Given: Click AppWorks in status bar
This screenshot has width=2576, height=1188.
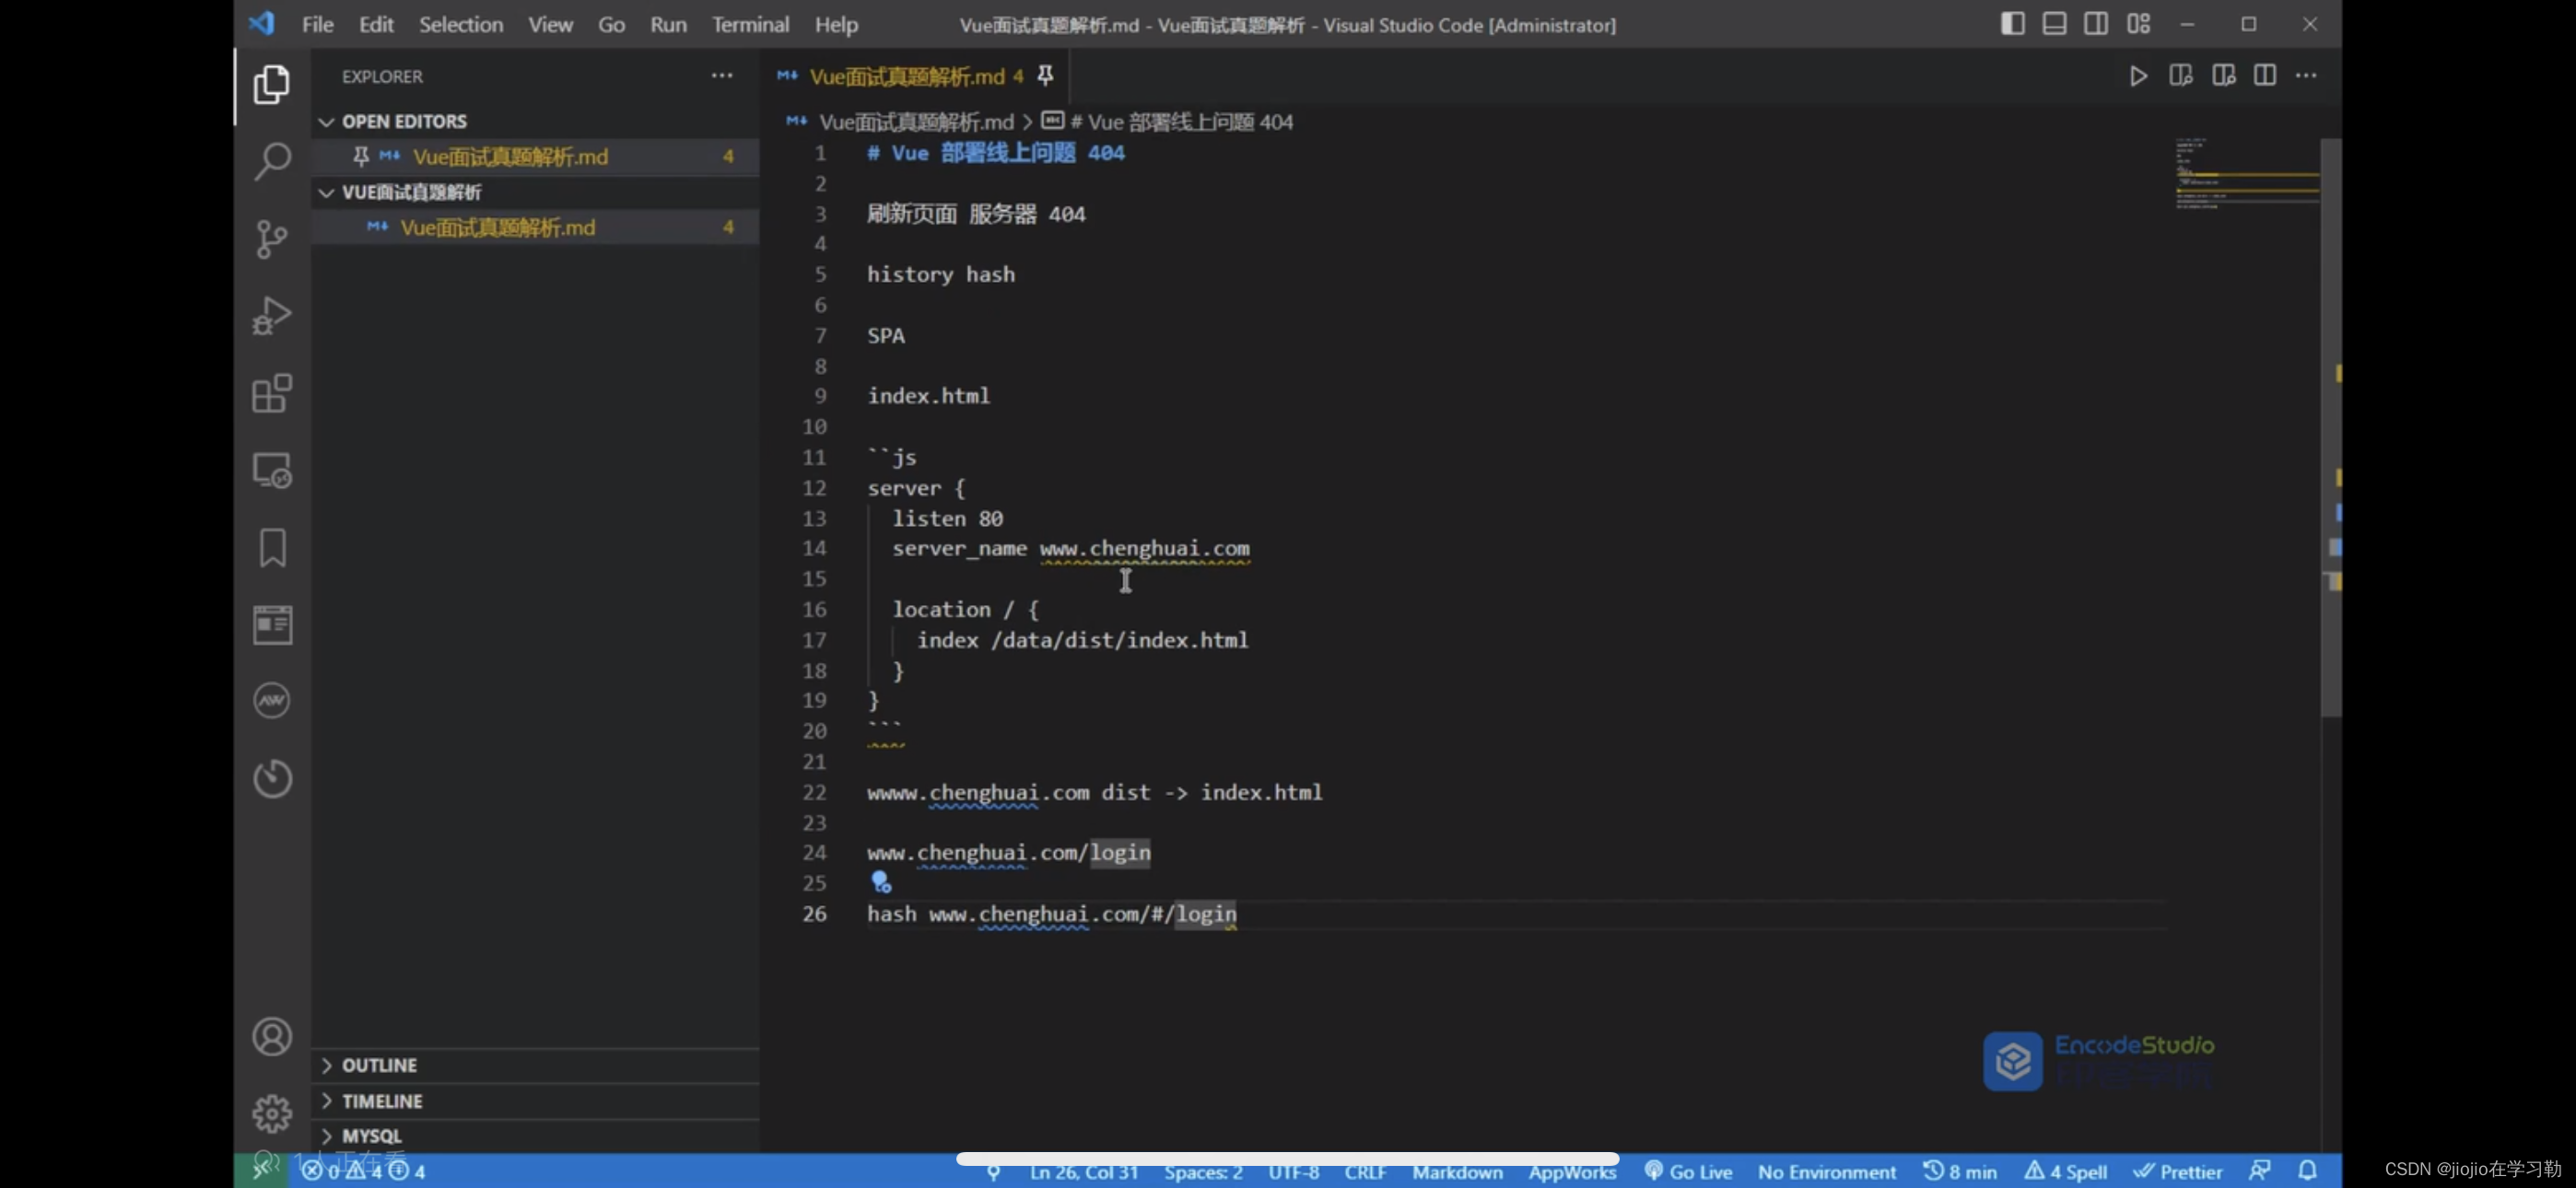Looking at the screenshot, I should (1572, 1171).
